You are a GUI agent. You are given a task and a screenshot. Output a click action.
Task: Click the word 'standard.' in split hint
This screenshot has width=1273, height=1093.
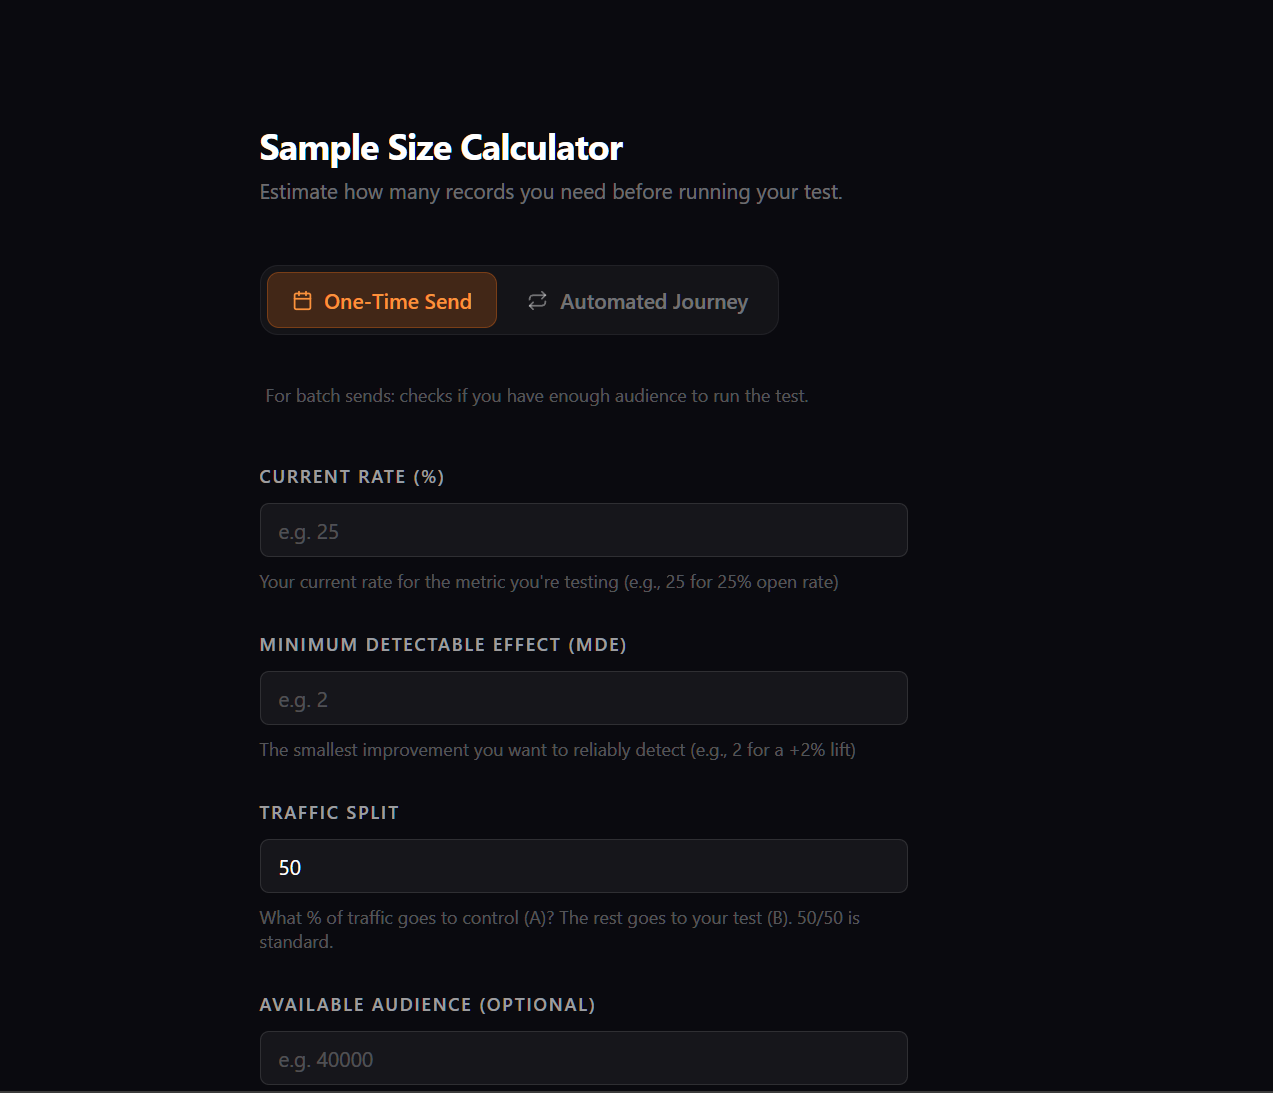pyautogui.click(x=296, y=942)
